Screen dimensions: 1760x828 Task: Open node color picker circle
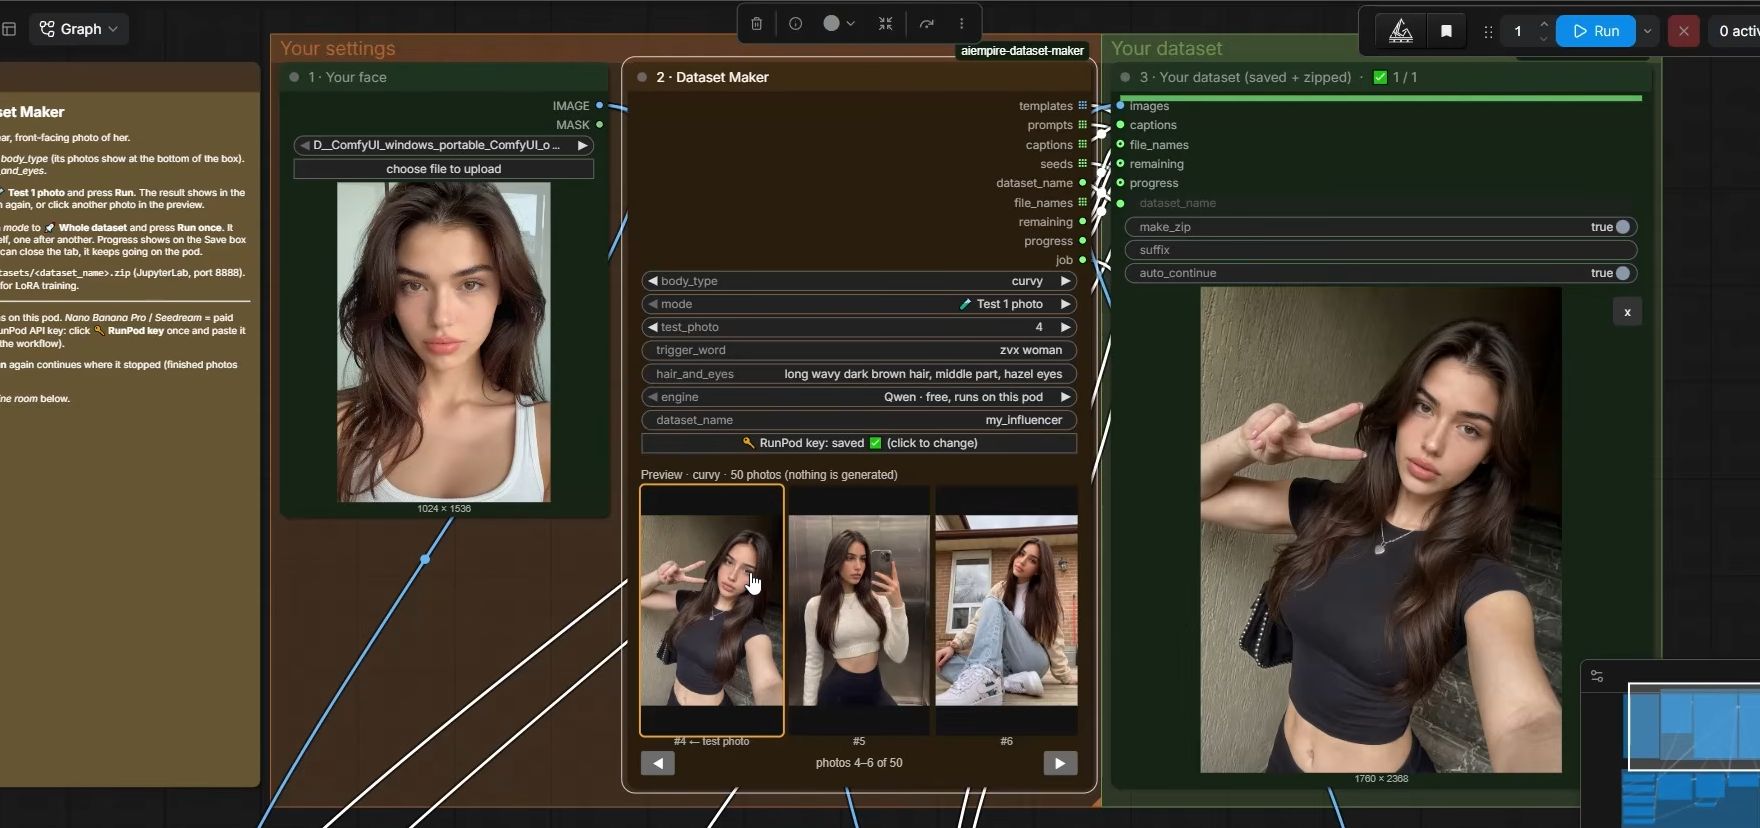831,24
